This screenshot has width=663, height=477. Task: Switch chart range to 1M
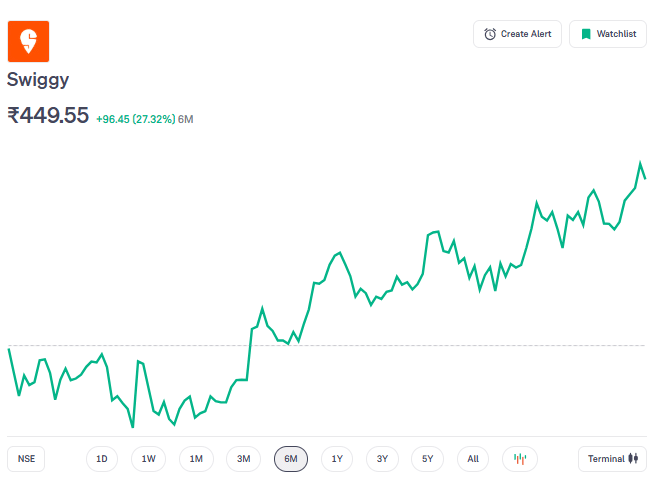(x=196, y=459)
